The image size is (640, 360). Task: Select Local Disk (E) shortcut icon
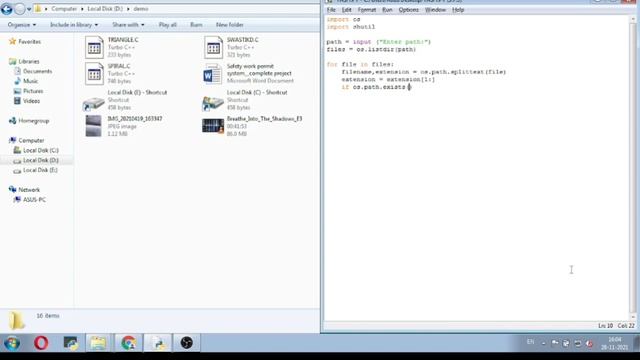[93, 103]
